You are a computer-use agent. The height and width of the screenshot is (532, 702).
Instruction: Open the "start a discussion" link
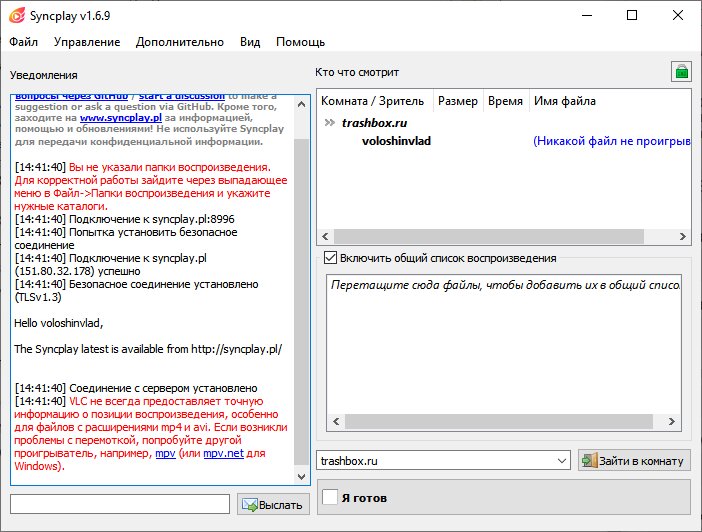(182, 97)
